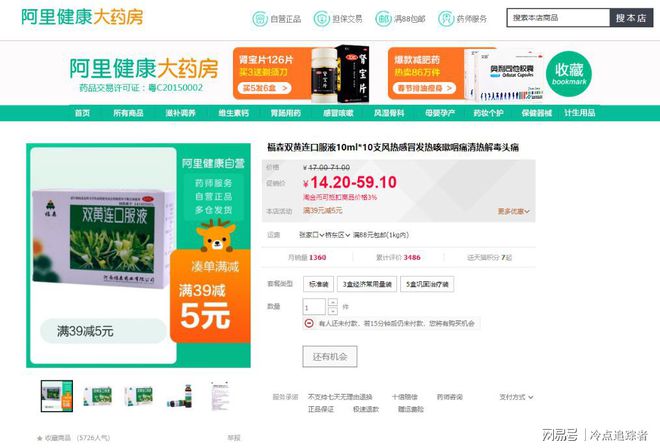Image resolution: width=660 pixels, height=448 pixels.
Task: Open the 计生用品 nav tab
Action: pos(580,113)
